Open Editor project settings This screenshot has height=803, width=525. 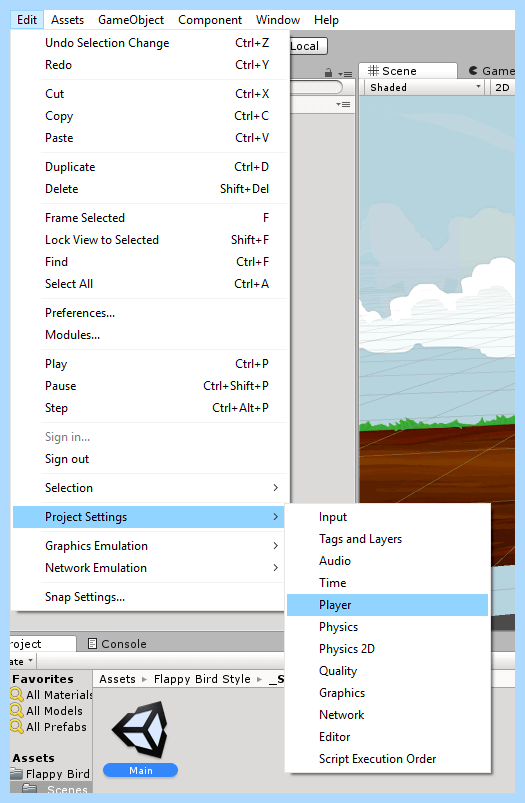[x=387, y=737]
